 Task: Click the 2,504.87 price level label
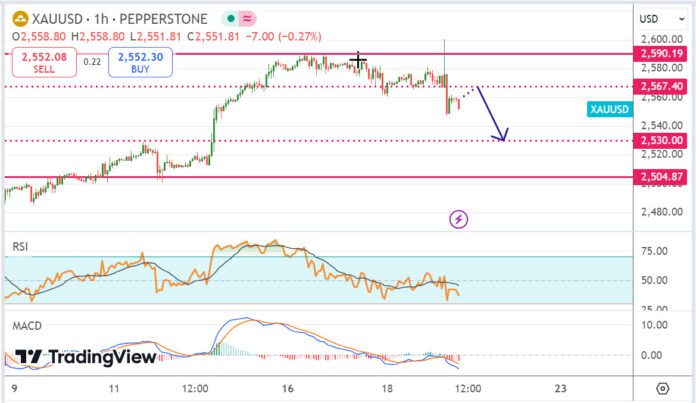pos(661,177)
